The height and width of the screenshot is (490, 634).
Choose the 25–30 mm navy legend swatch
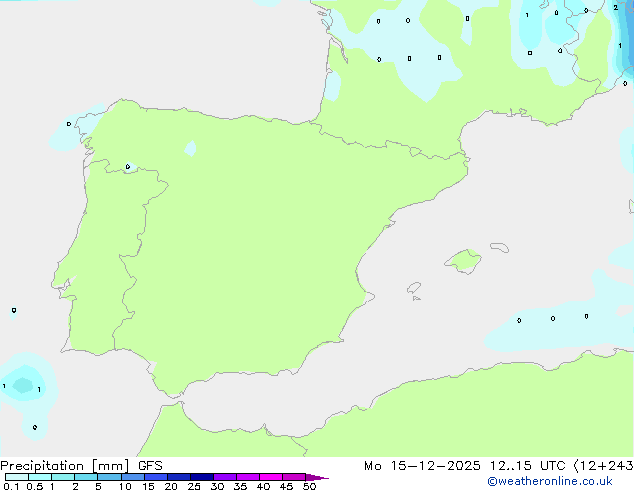tap(202, 477)
